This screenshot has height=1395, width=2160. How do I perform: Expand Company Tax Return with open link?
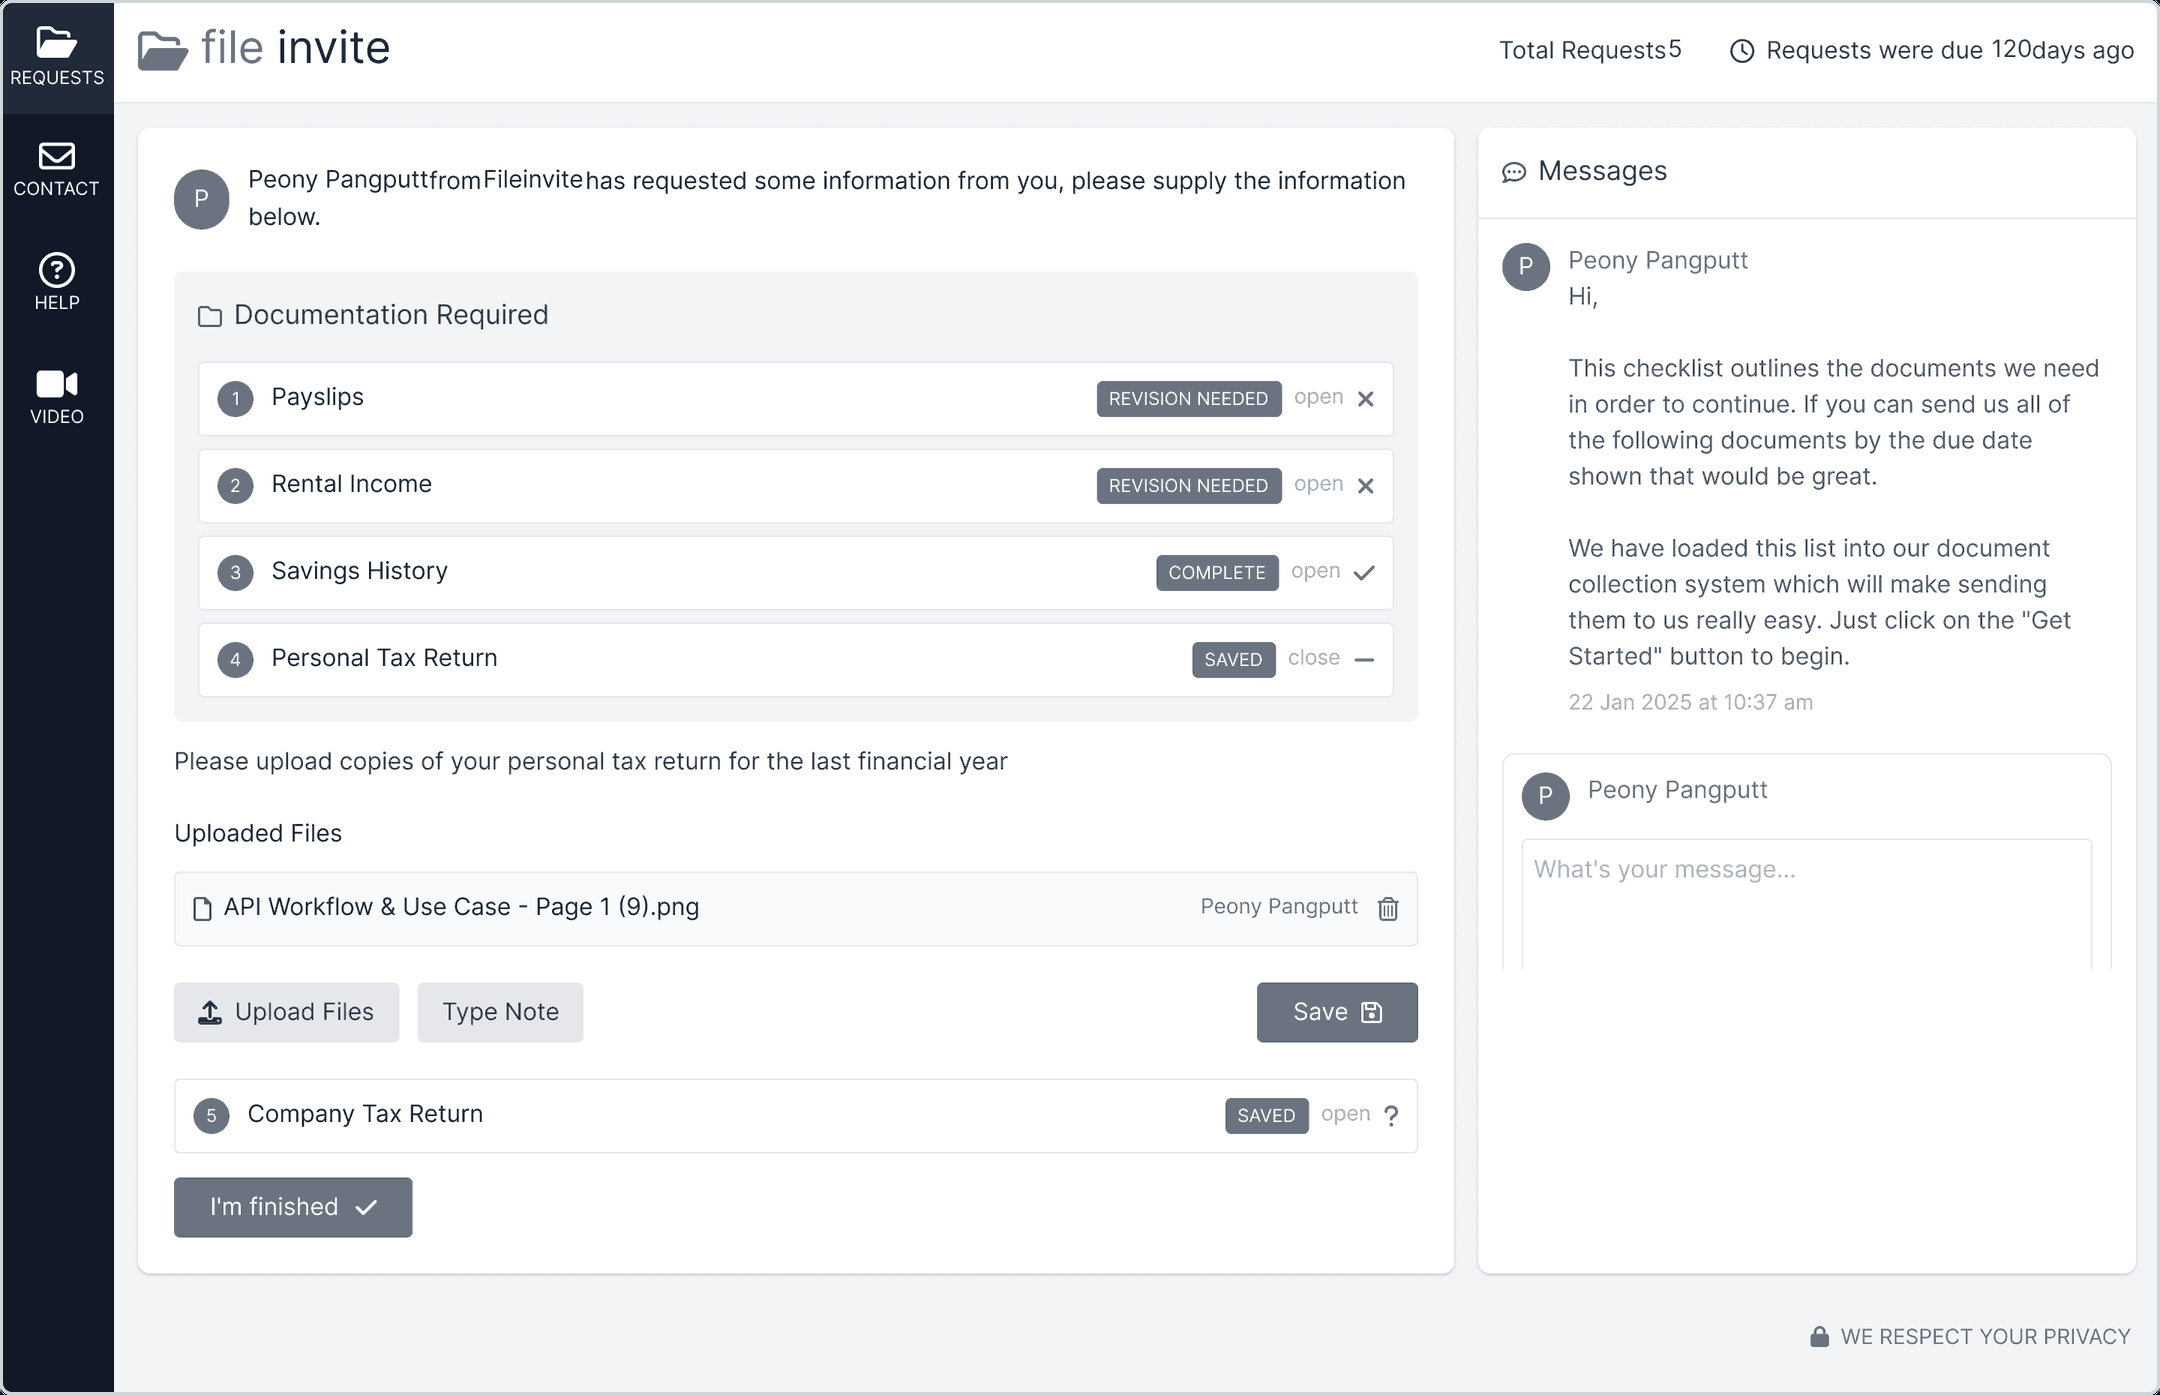1345,1114
